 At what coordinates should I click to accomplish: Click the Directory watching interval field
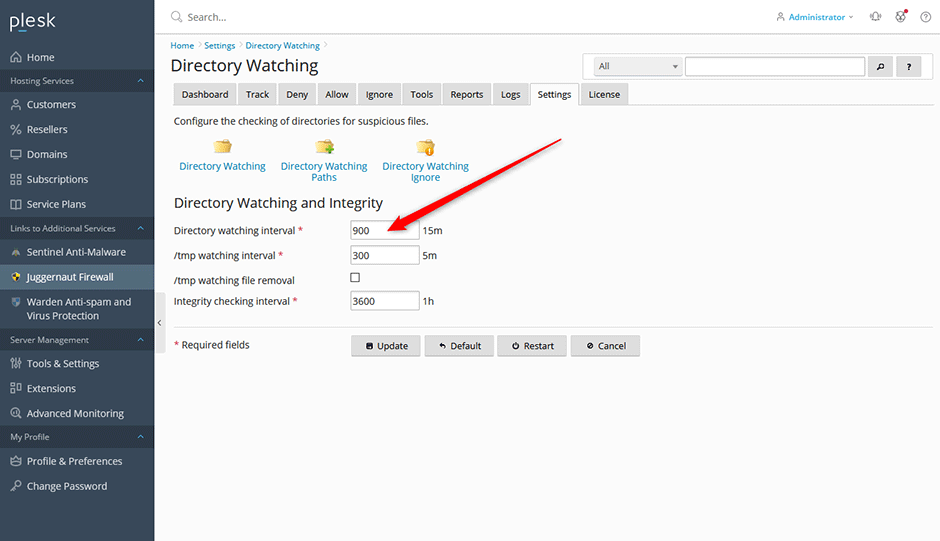click(384, 231)
